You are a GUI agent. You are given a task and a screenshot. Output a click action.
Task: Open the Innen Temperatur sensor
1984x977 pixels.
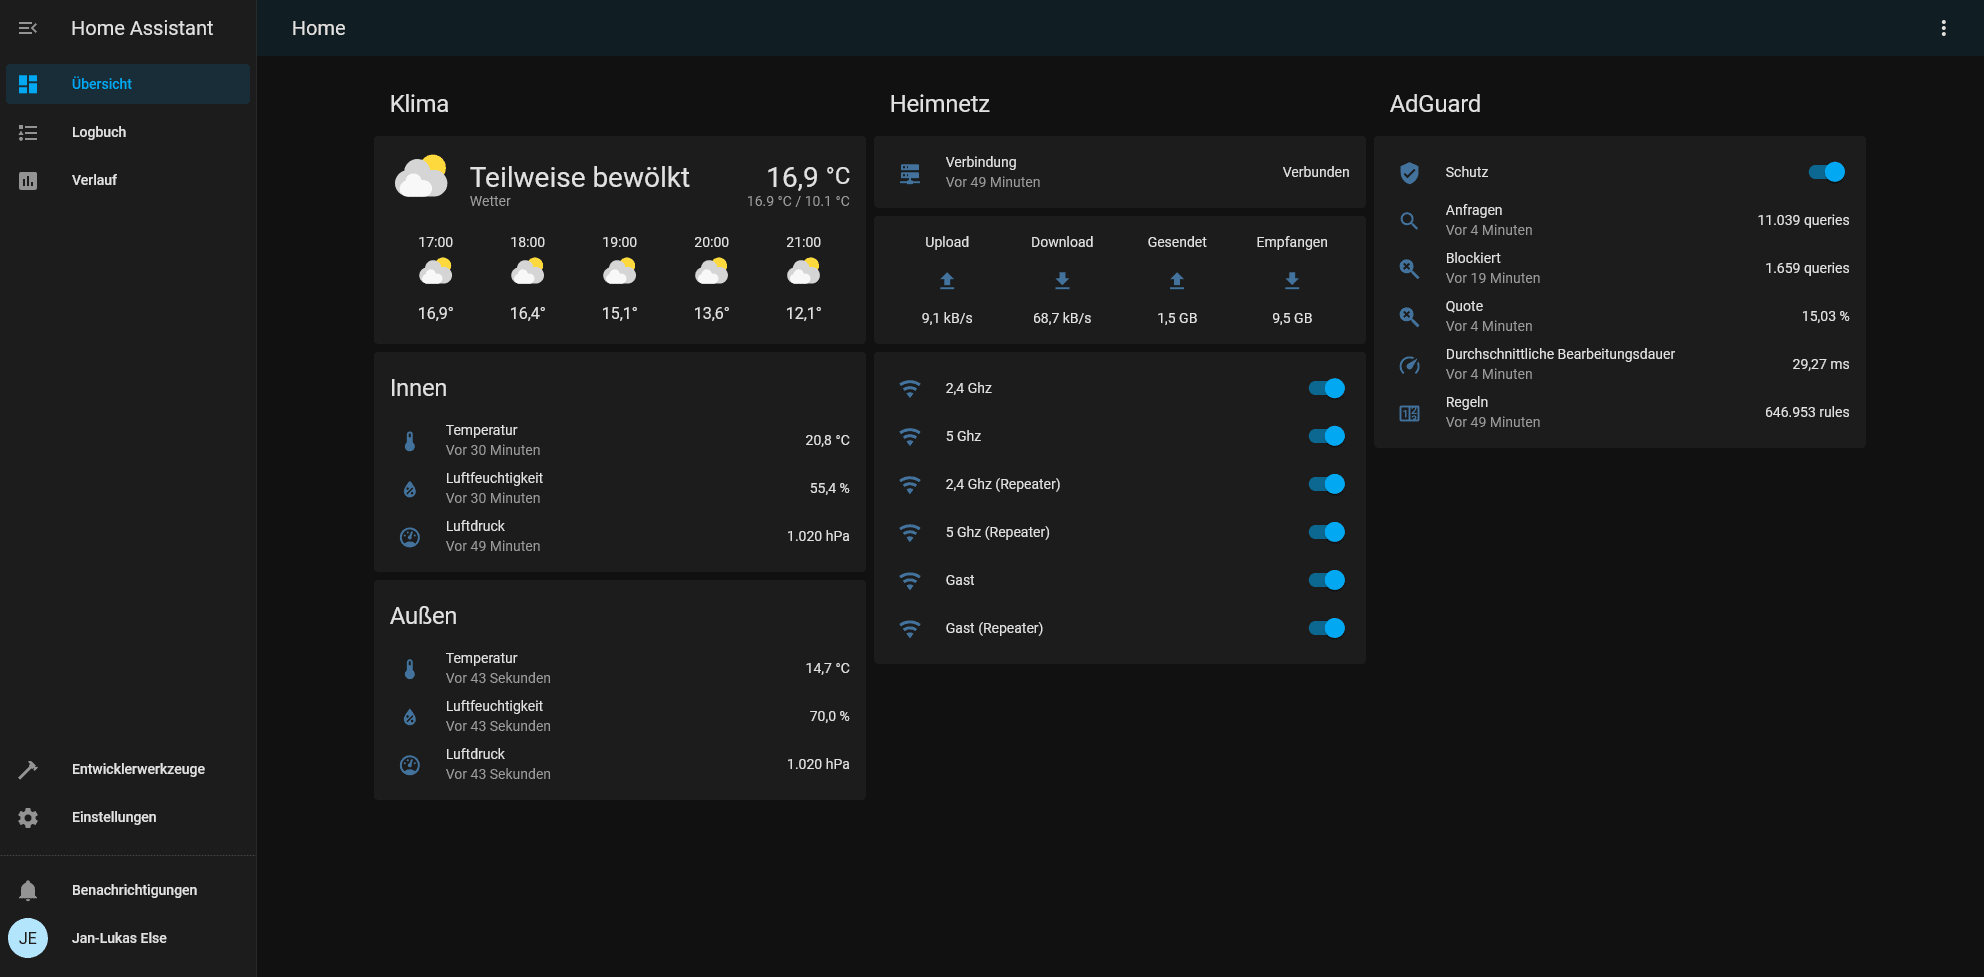620,440
